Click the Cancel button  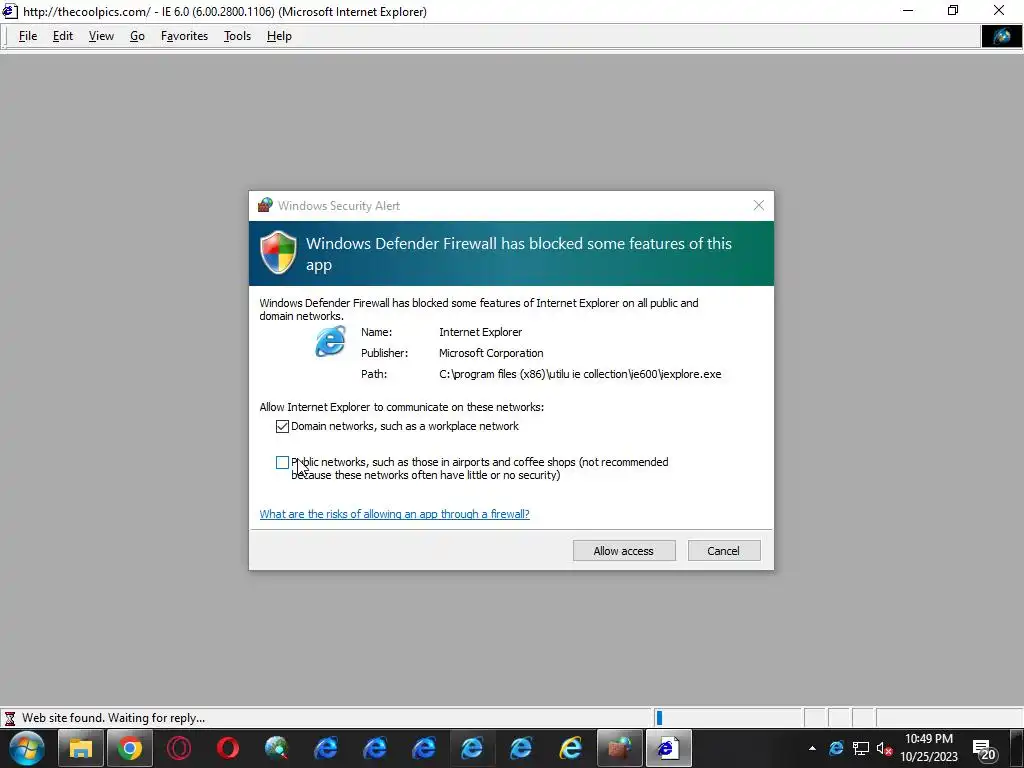724,551
